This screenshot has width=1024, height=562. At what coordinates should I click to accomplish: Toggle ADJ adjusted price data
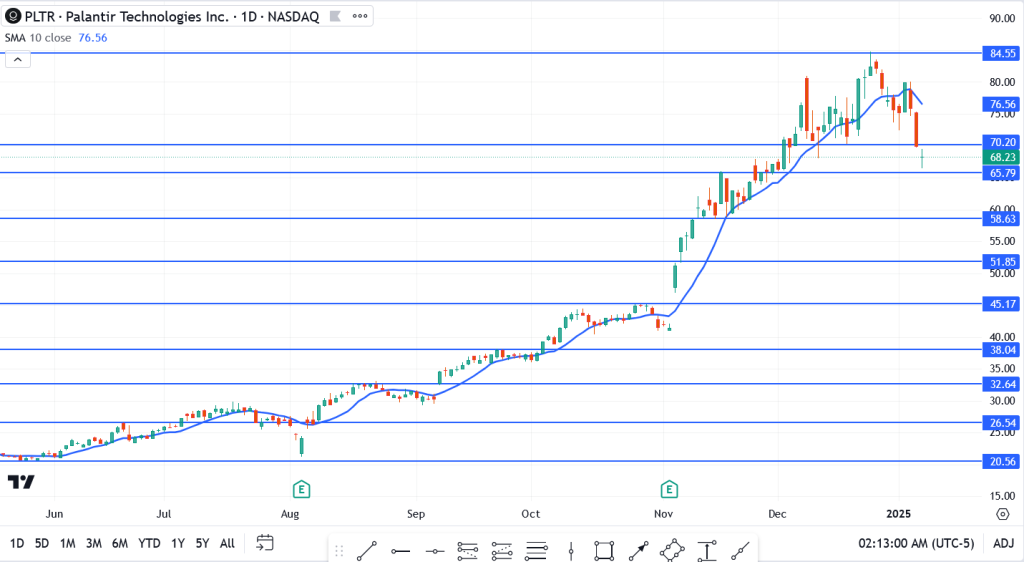[1002, 543]
